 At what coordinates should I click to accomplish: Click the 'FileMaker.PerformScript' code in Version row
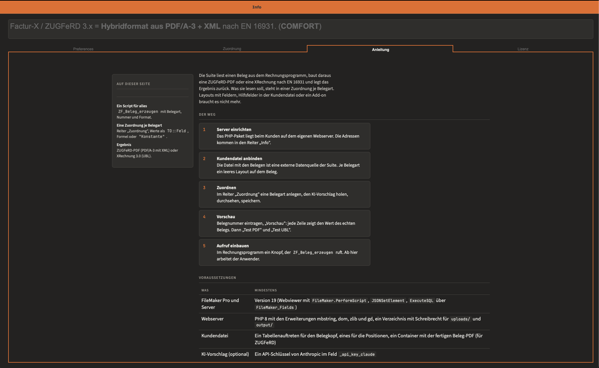click(339, 301)
